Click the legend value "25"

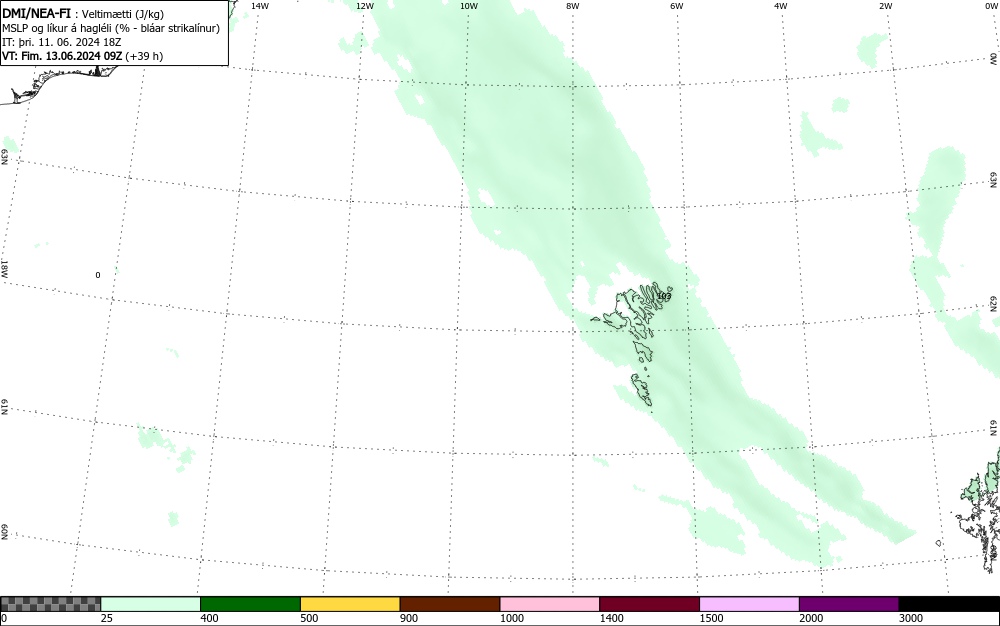(107, 618)
